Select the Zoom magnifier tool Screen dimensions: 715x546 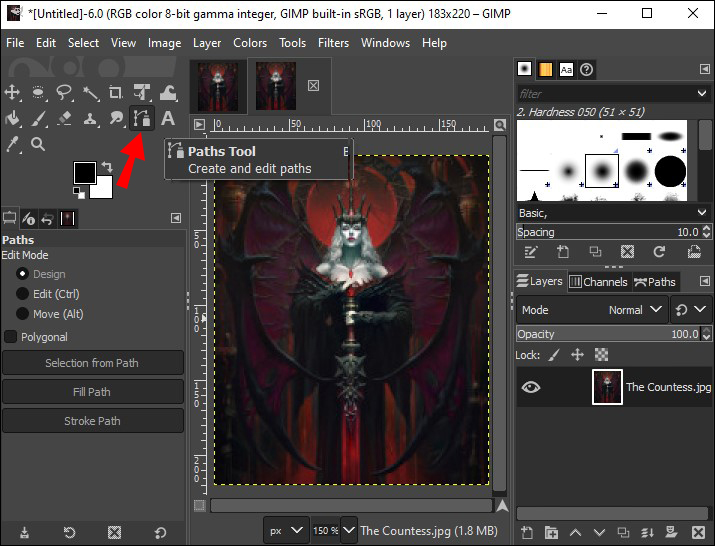tap(38, 144)
